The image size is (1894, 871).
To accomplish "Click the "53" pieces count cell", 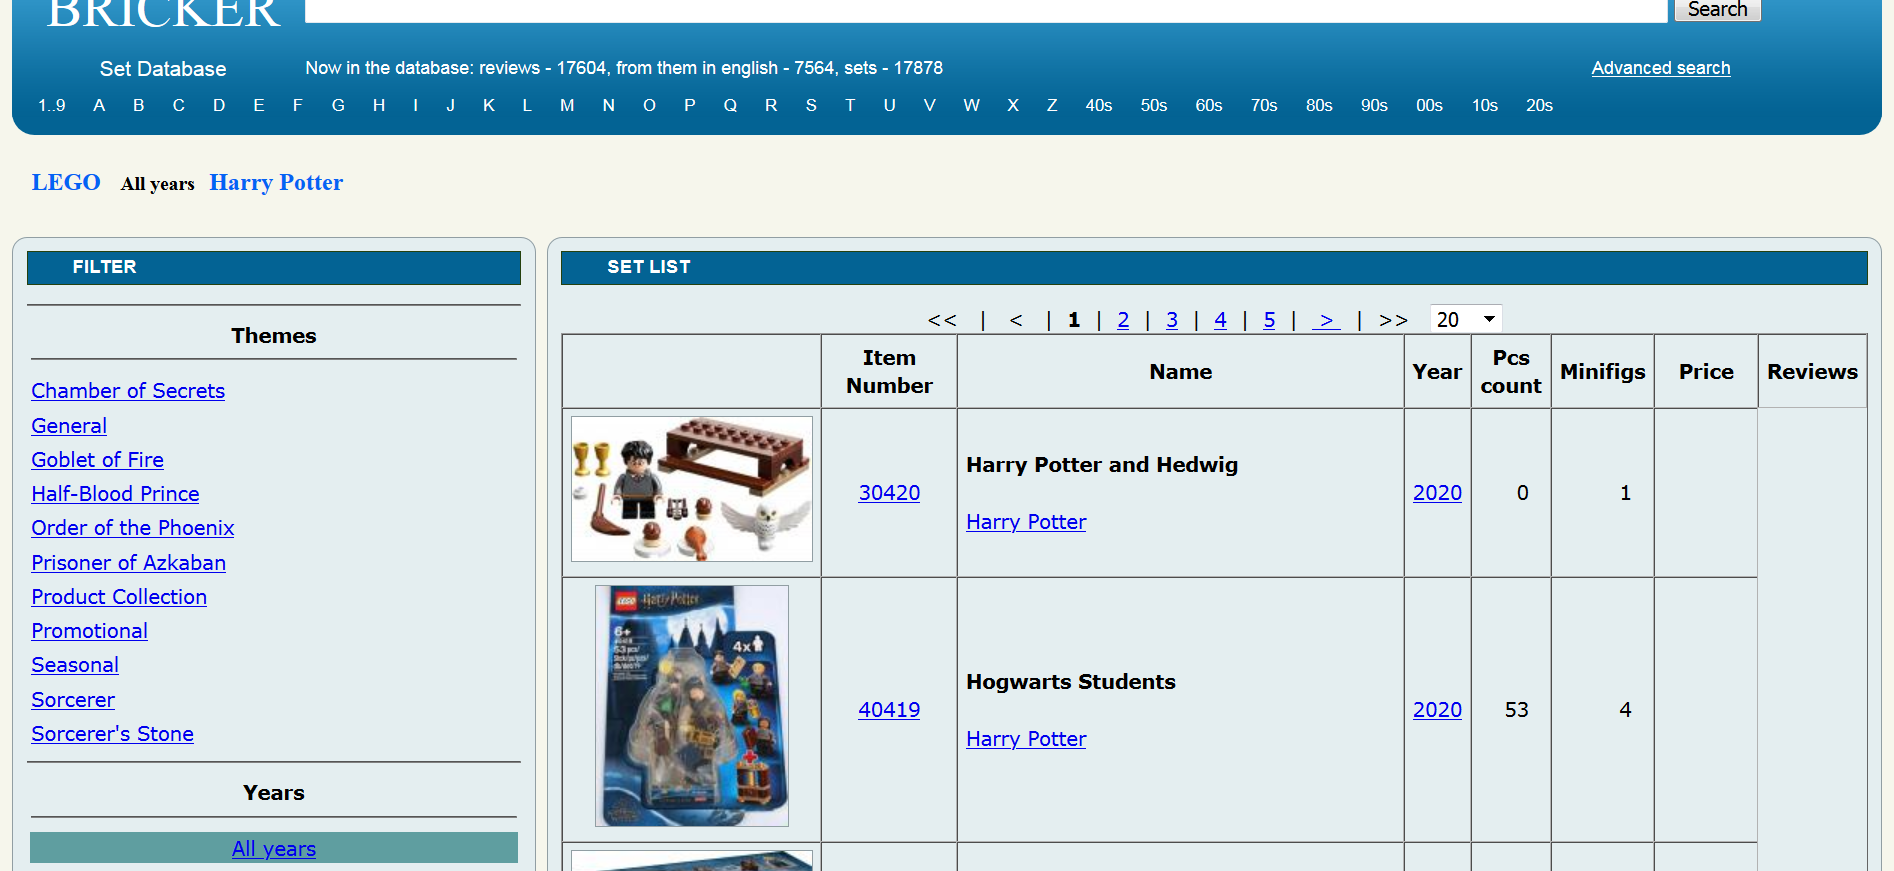I will pos(1511,710).
